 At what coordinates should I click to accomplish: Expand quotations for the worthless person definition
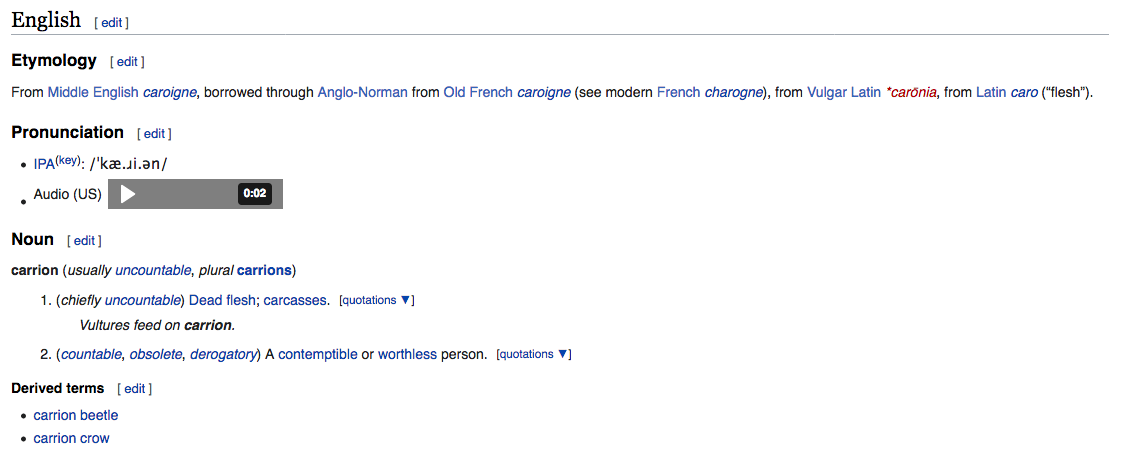pos(534,354)
